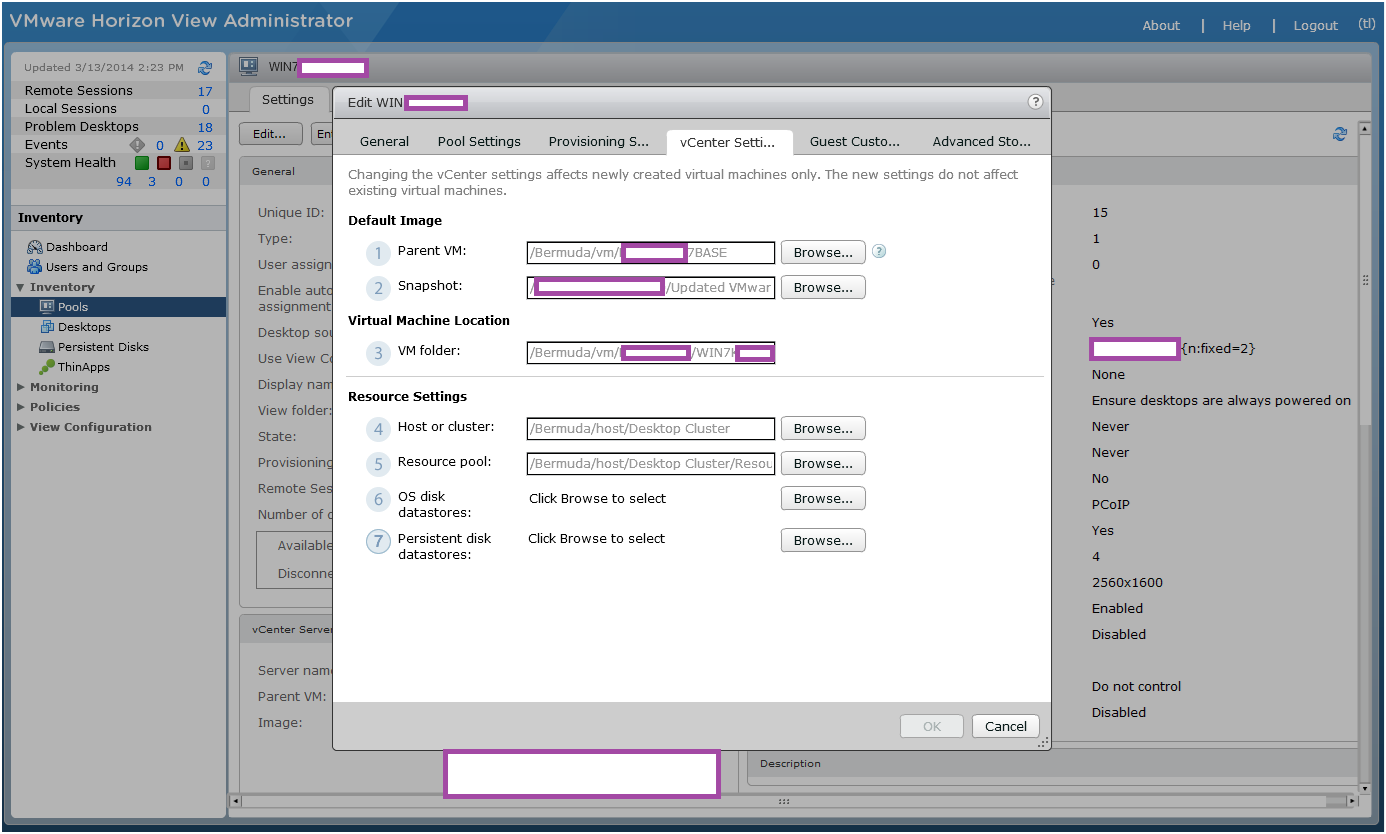Click the Persistent Disks icon
Screen dimensions: 1386x834
pos(47,347)
